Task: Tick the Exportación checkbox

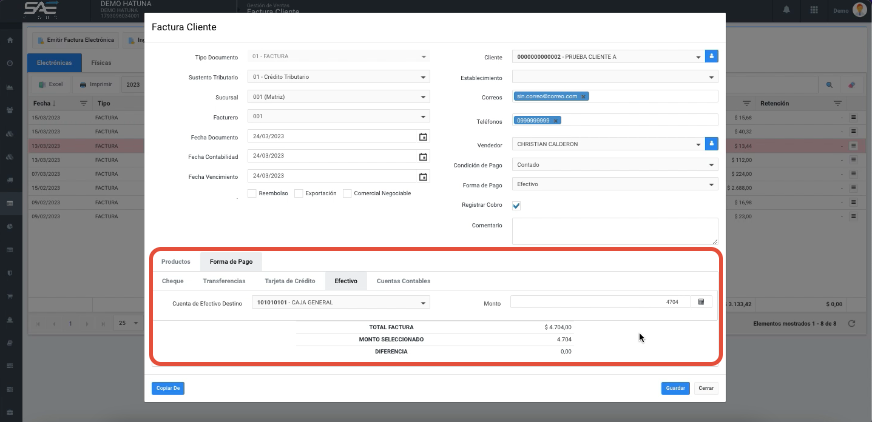Action: (299, 193)
